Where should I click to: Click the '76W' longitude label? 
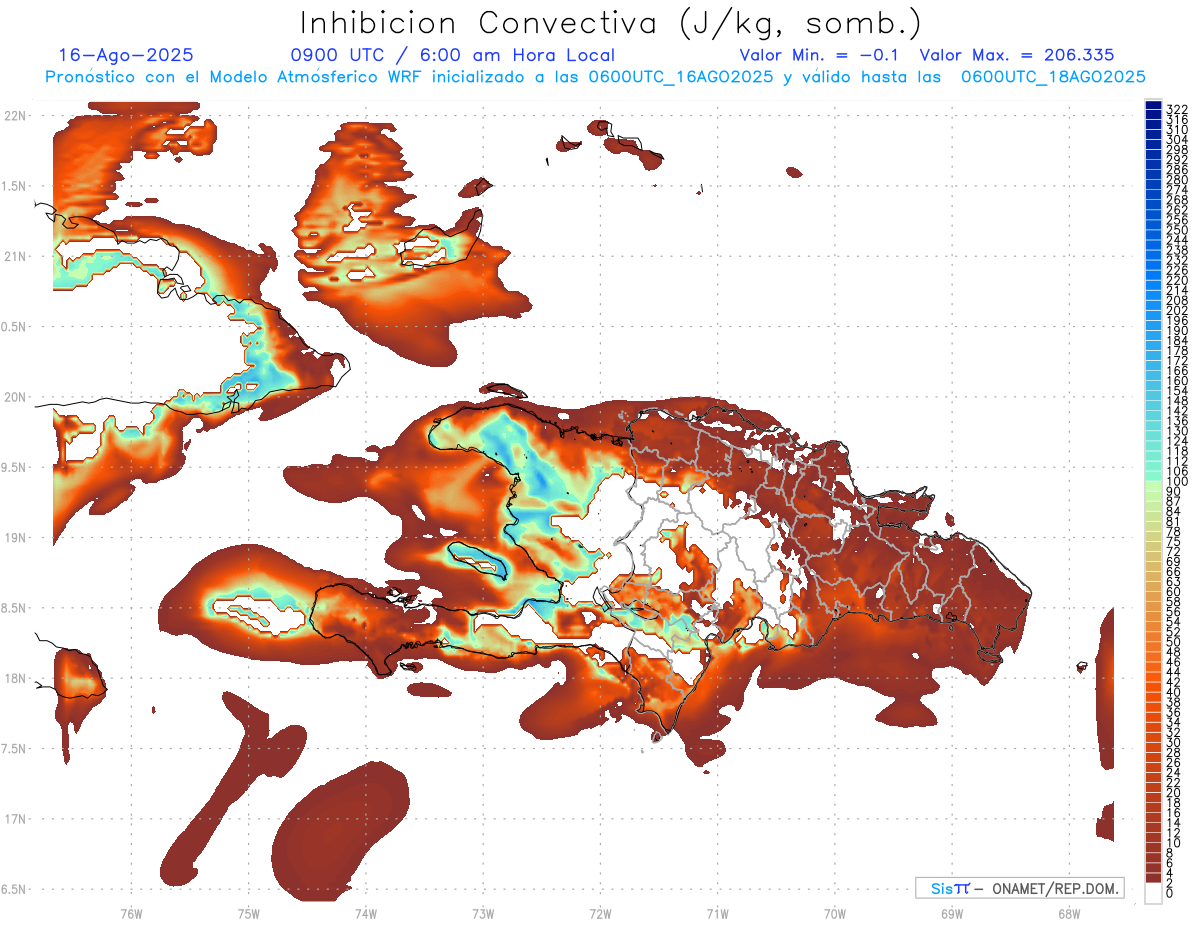pos(131,913)
